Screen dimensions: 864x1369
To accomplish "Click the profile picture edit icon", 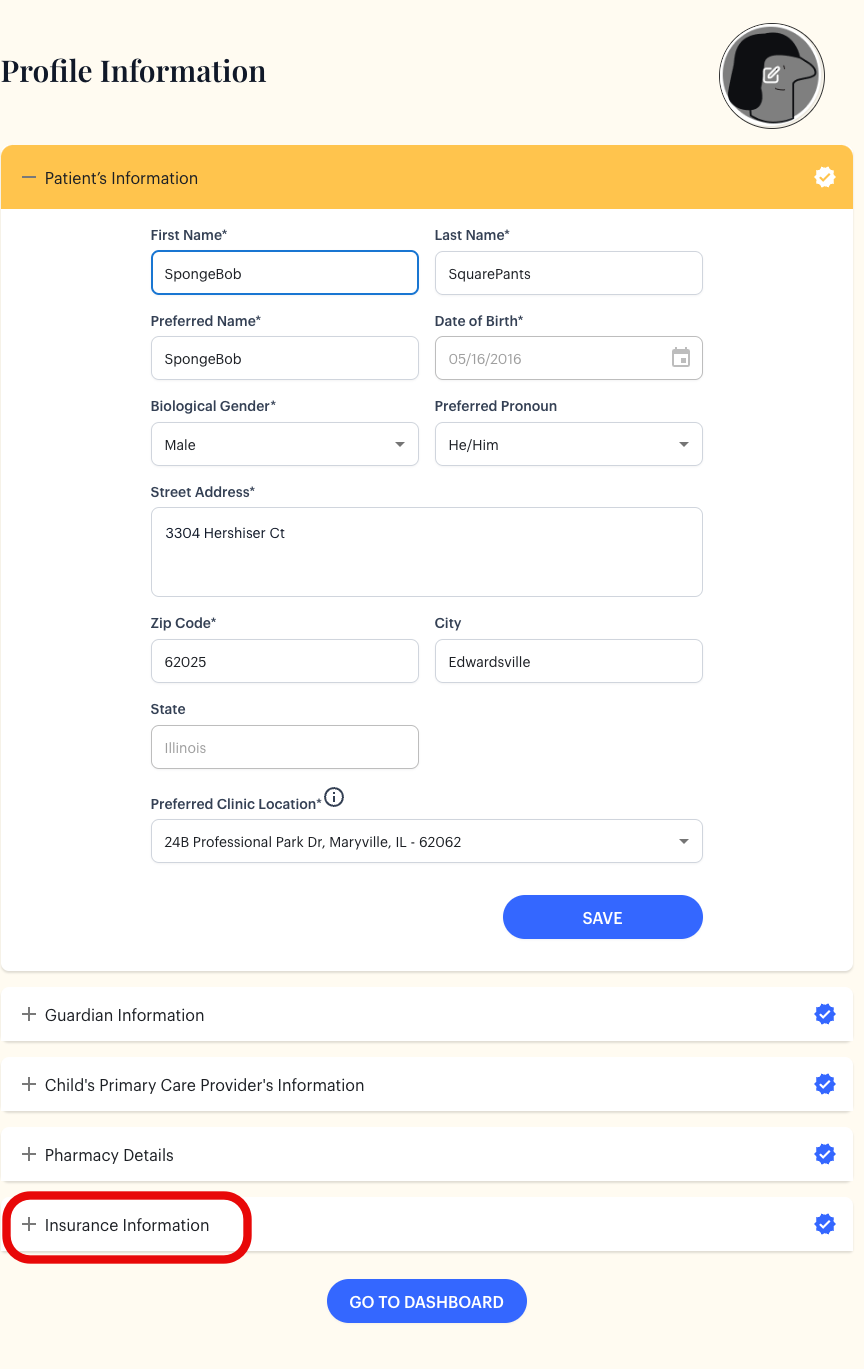I will coord(772,72).
